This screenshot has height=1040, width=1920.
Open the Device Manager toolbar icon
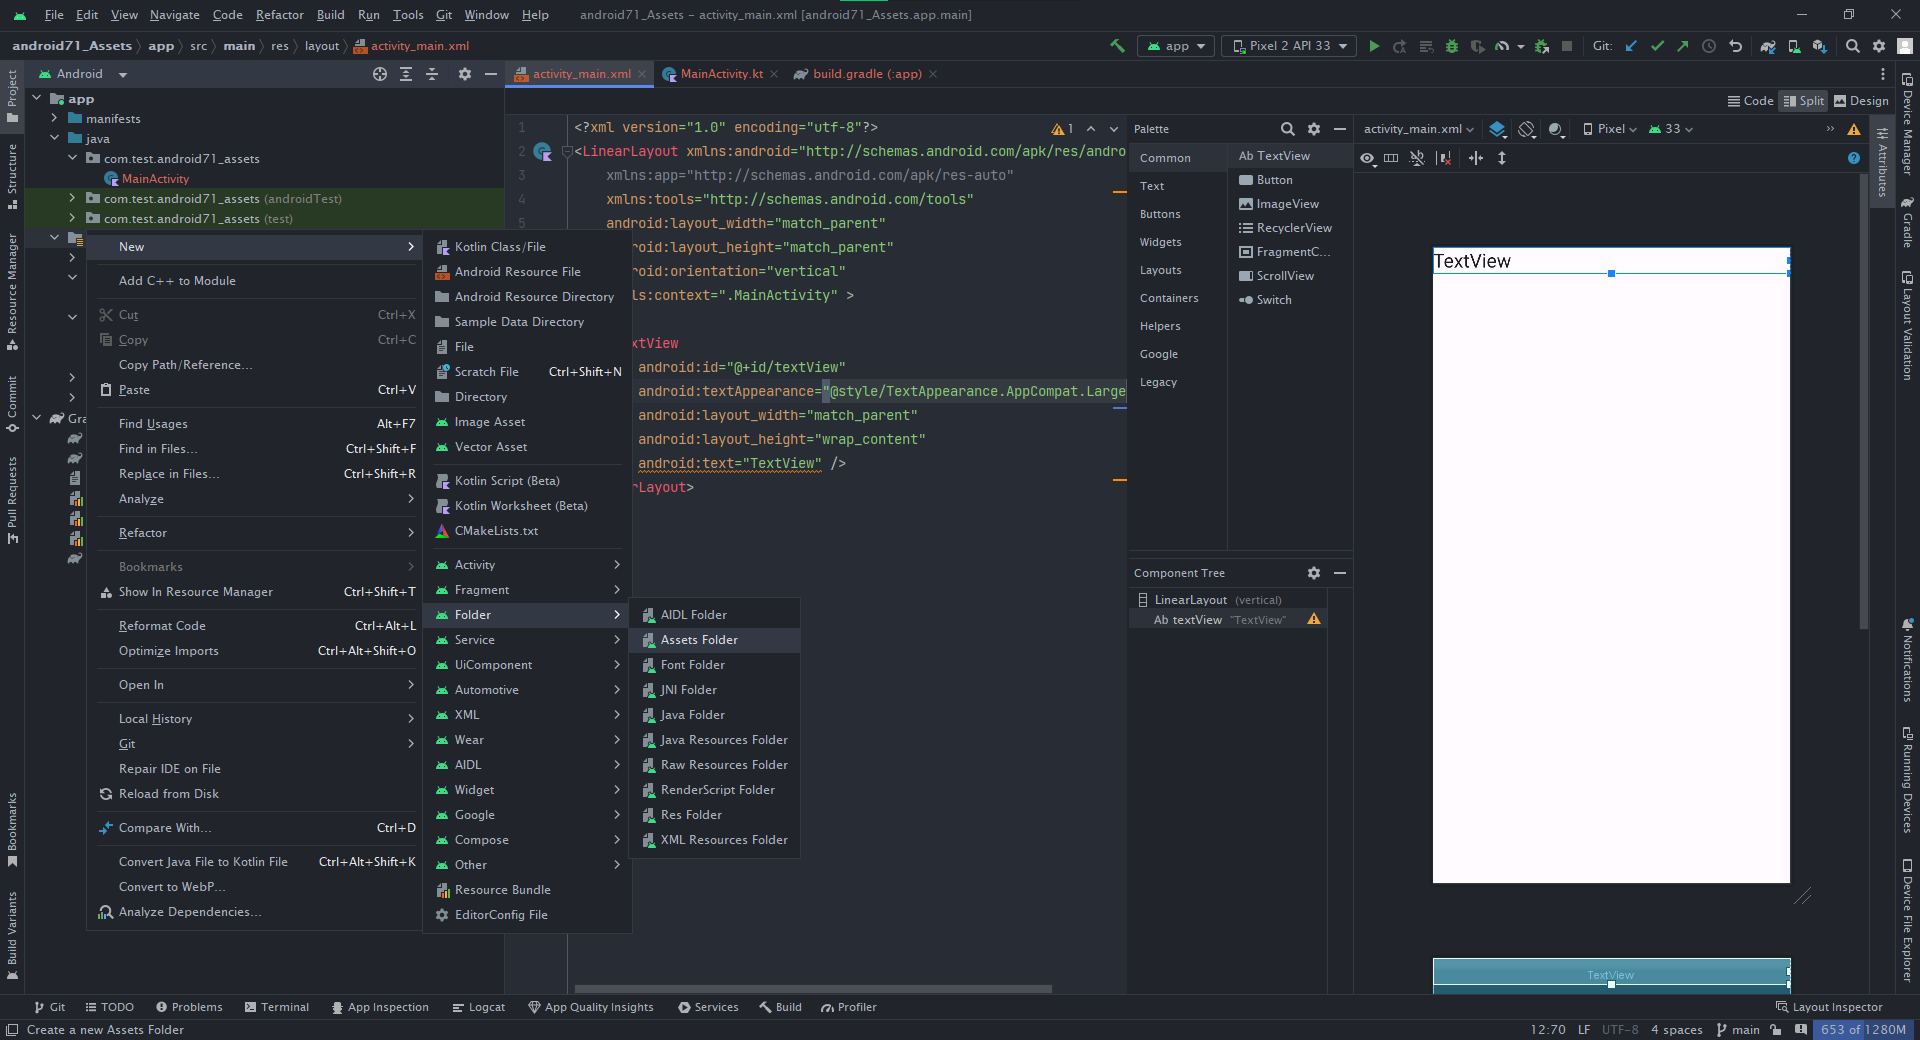click(x=1794, y=46)
